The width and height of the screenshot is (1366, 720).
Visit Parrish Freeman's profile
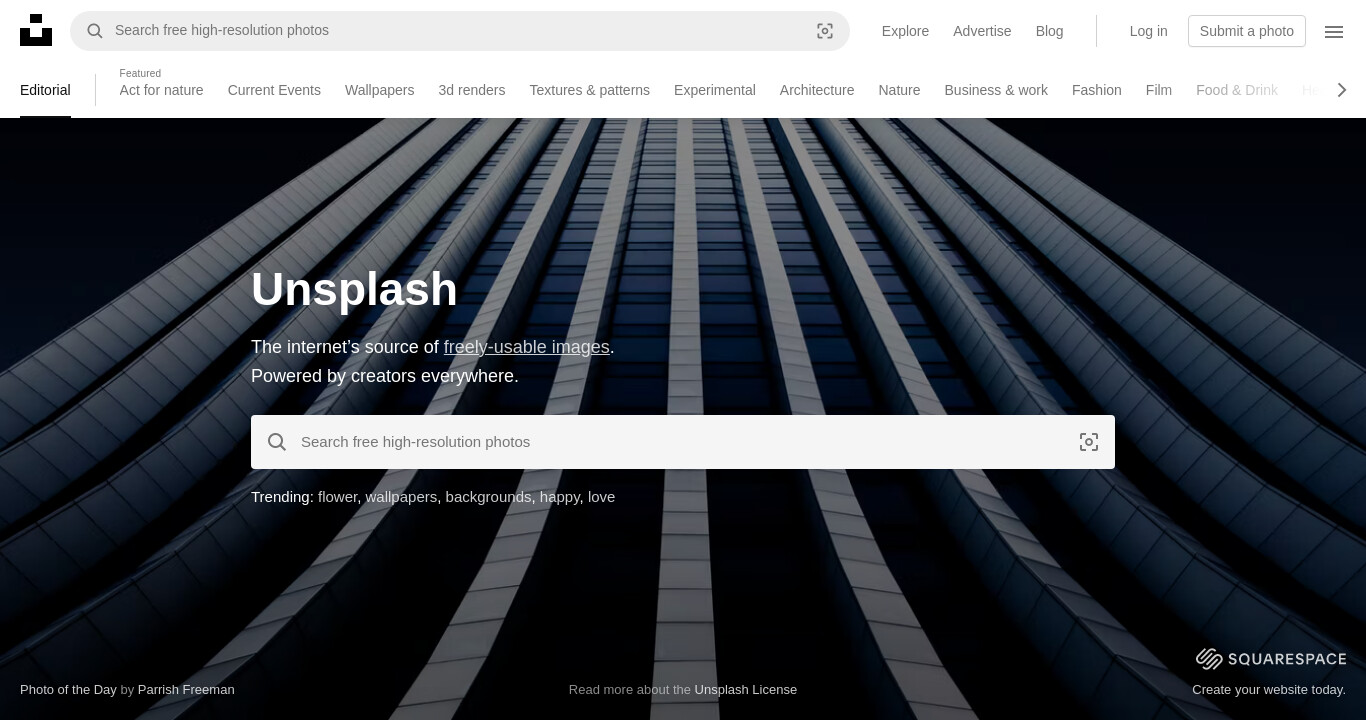(186, 689)
